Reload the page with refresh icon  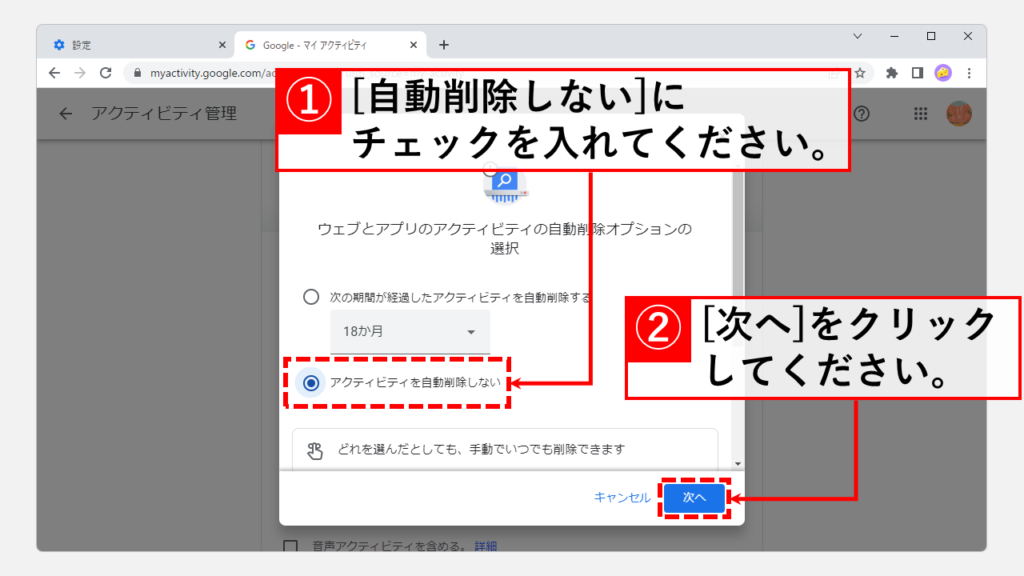(106, 73)
